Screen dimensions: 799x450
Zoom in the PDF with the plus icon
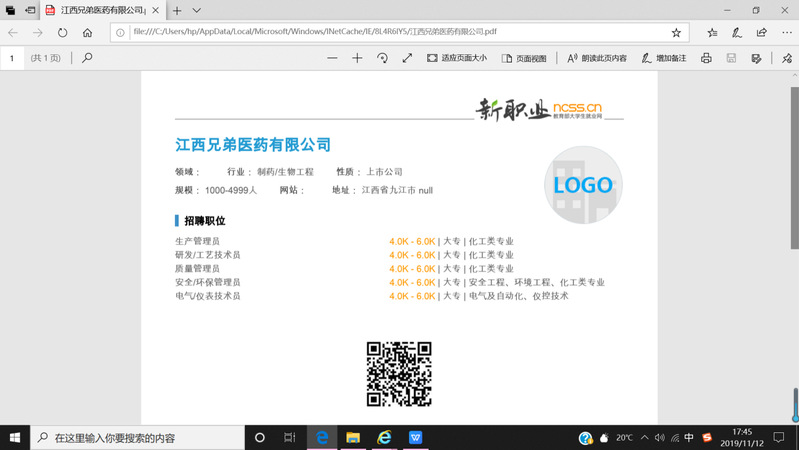tap(357, 58)
